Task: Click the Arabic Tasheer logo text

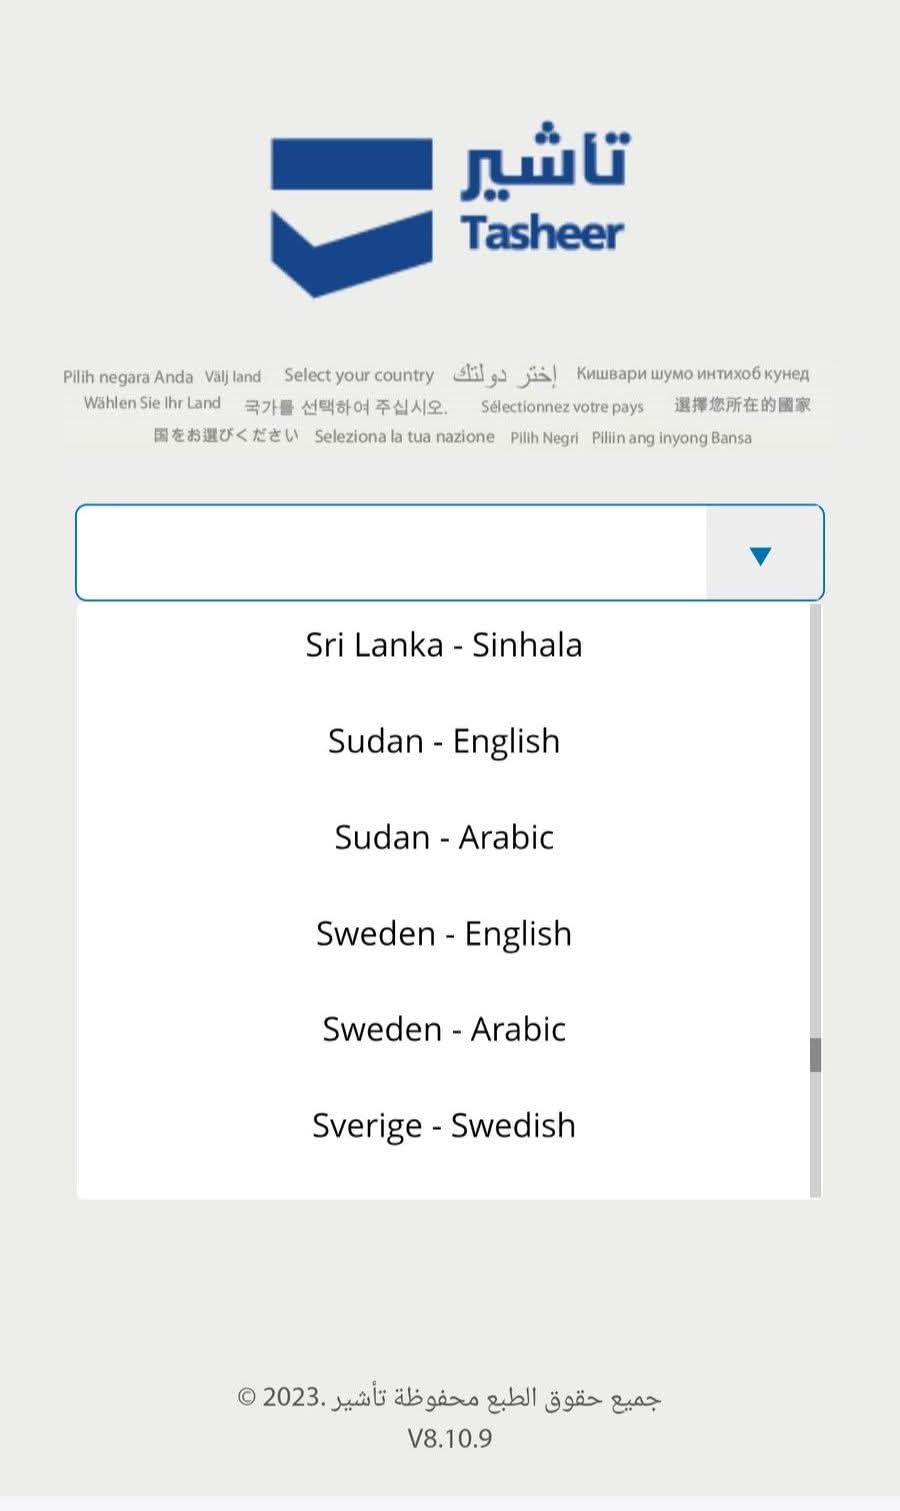Action: 546,161
